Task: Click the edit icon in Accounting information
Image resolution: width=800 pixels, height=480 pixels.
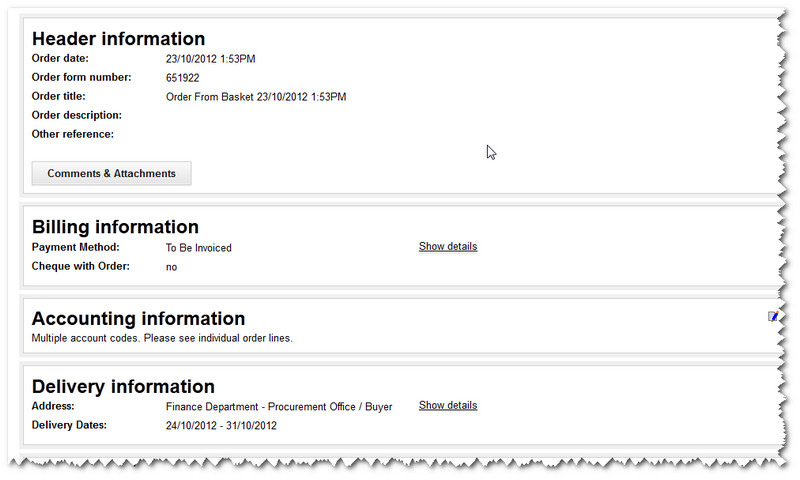Action: [772, 317]
